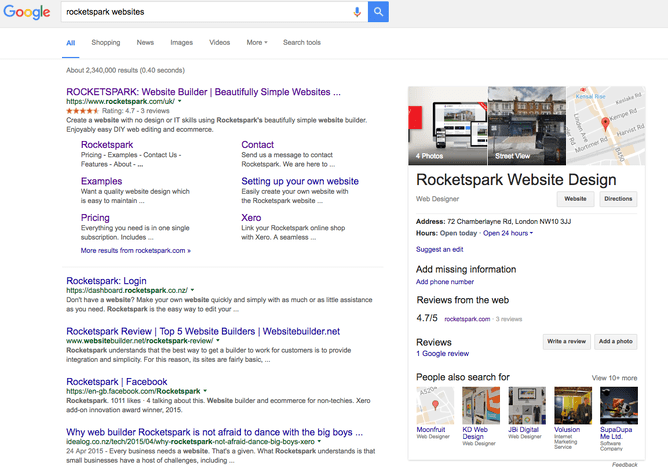Click the blue magnifier search button
668x476 pixels.
tap(378, 12)
